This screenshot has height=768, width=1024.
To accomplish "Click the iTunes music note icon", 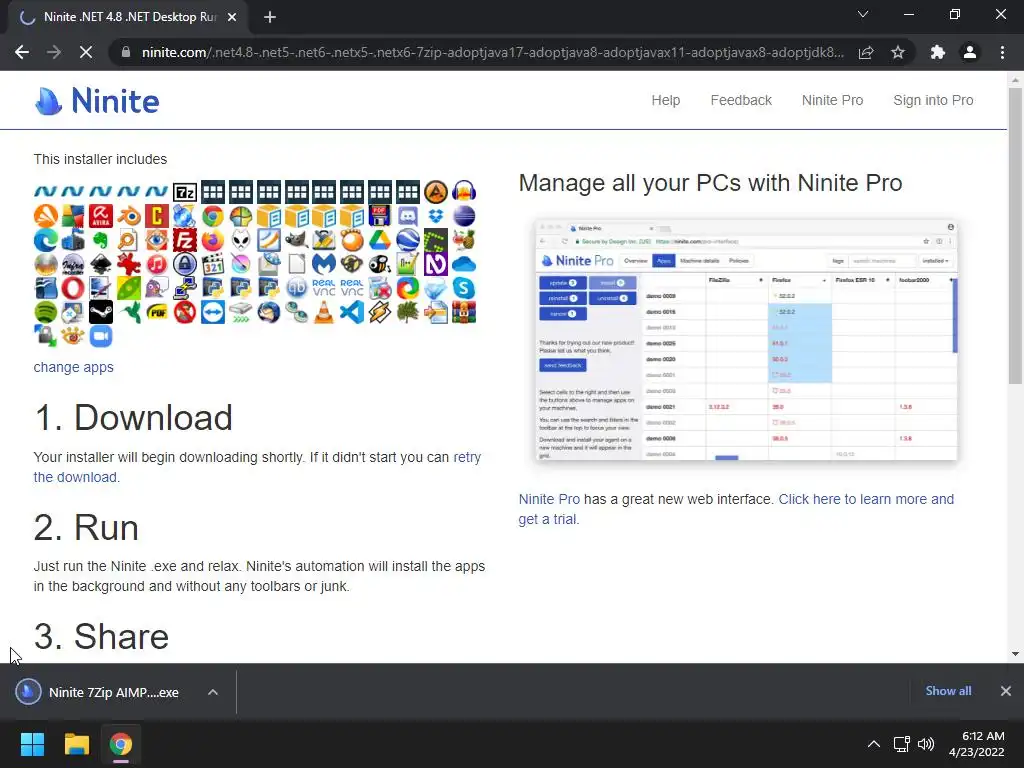I will point(157,264).
